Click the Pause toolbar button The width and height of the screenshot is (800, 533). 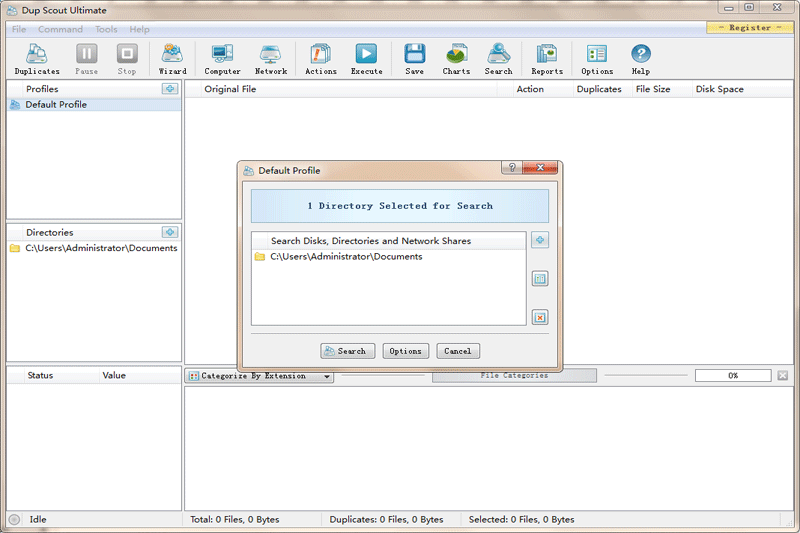point(86,59)
